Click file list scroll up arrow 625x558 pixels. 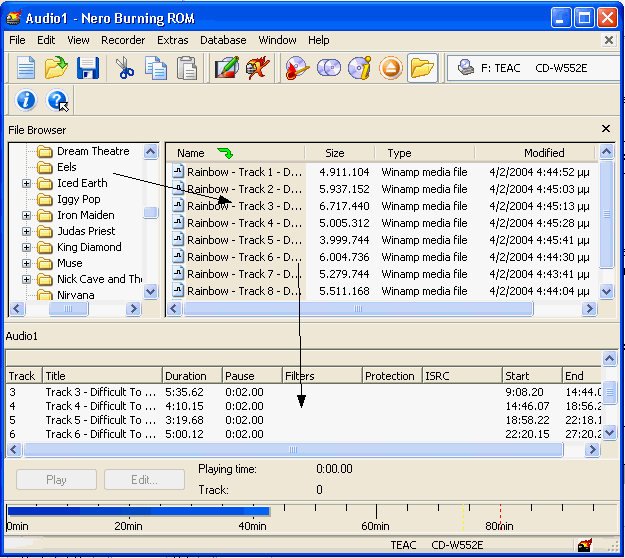pos(606,151)
